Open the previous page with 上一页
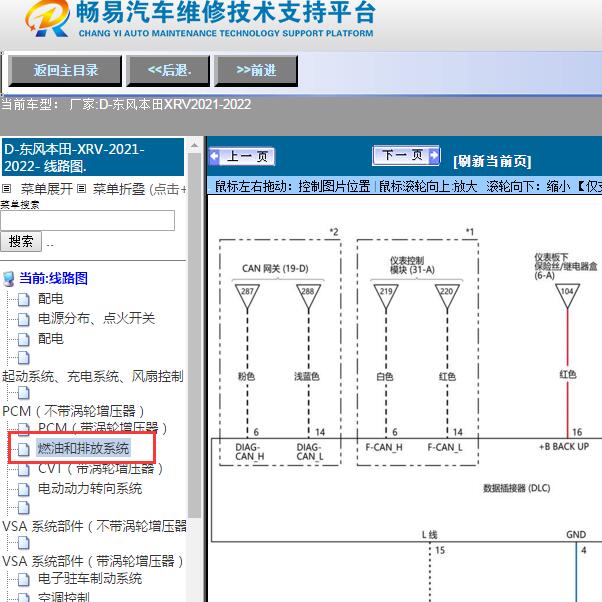The width and height of the screenshot is (602, 602). [x=242, y=157]
